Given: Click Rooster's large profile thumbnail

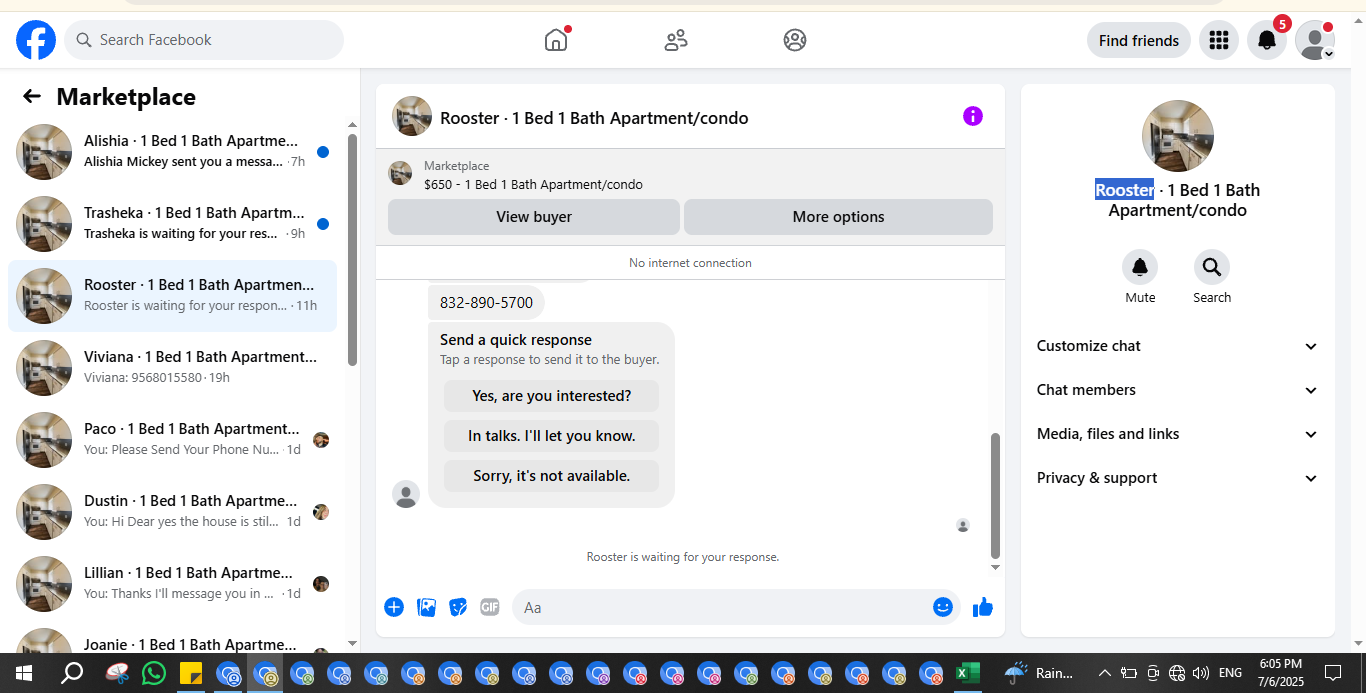Looking at the screenshot, I should coord(1178,136).
